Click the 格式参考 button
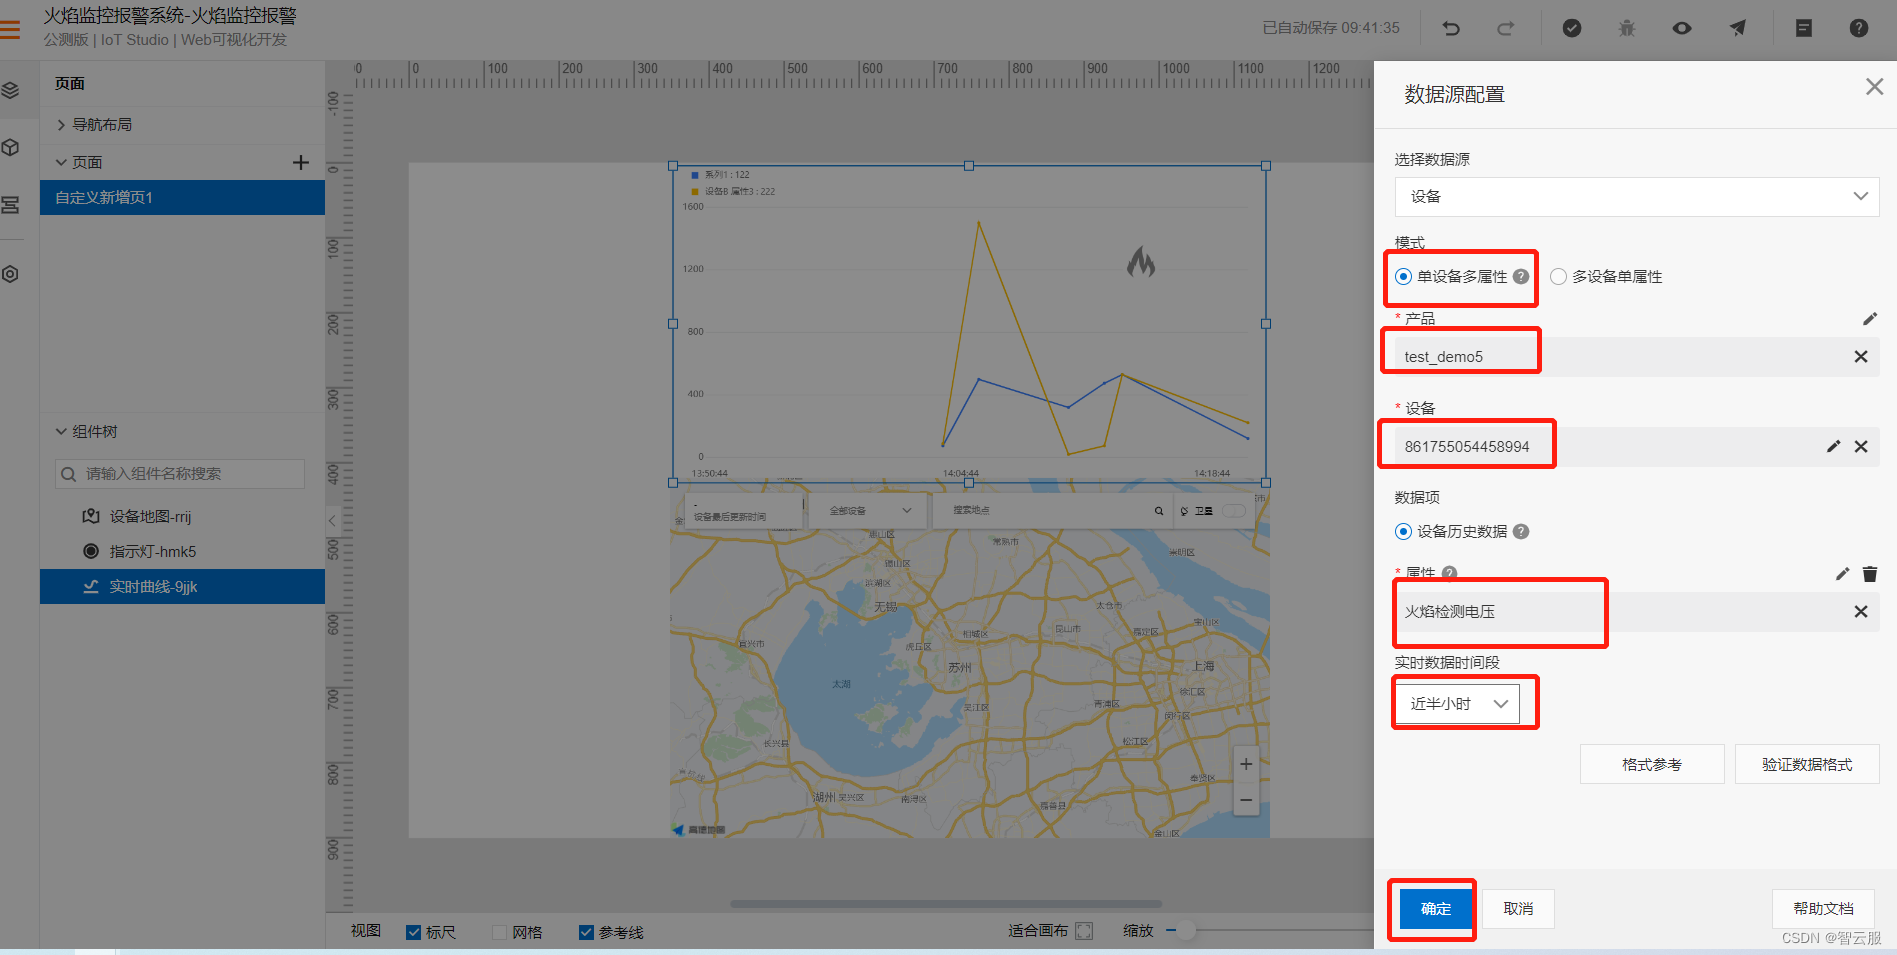The width and height of the screenshot is (1897, 955). pos(1652,764)
